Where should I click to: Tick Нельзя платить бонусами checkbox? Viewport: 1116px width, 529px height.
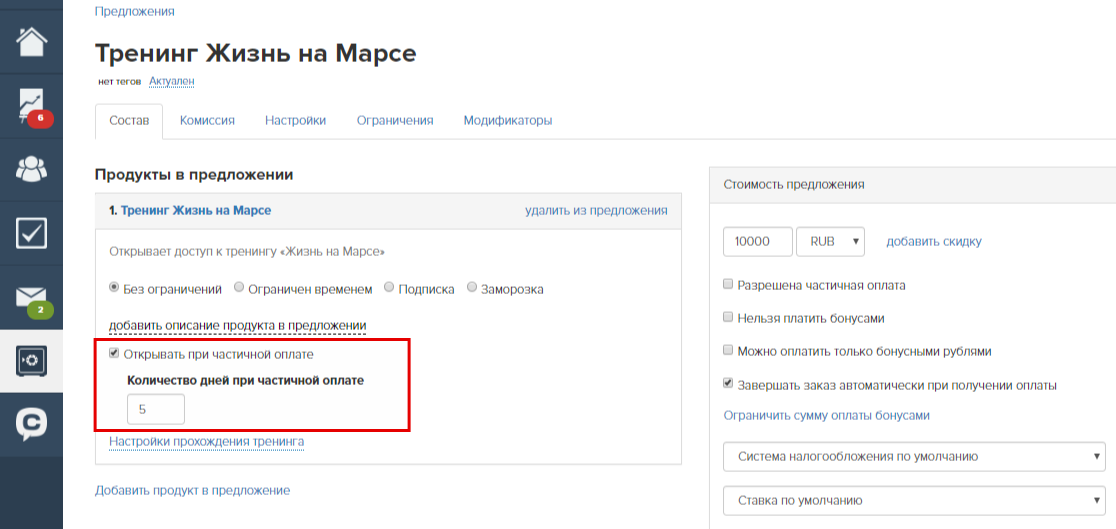click(x=727, y=318)
